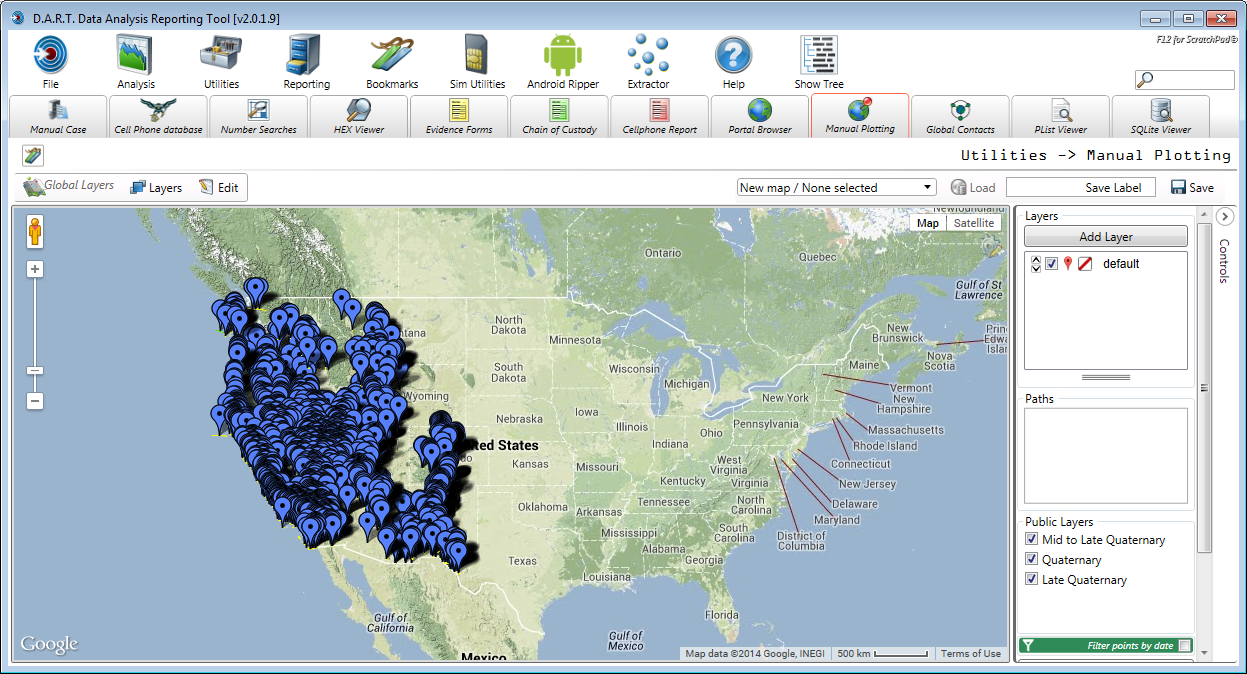Open the Number Searches tab
This screenshot has width=1247, height=674.
coord(258,116)
